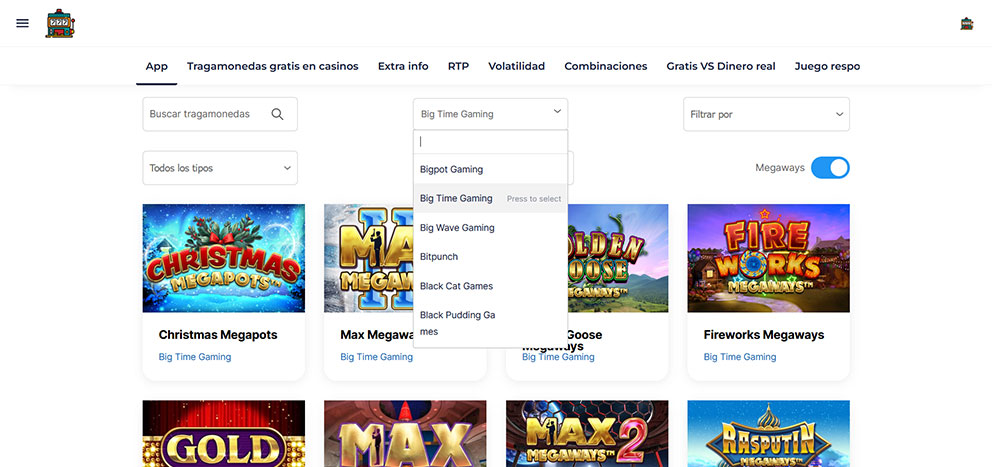The height and width of the screenshot is (467, 992).
Task: Focus the Buscar tragamonedas search field
Action: point(205,114)
